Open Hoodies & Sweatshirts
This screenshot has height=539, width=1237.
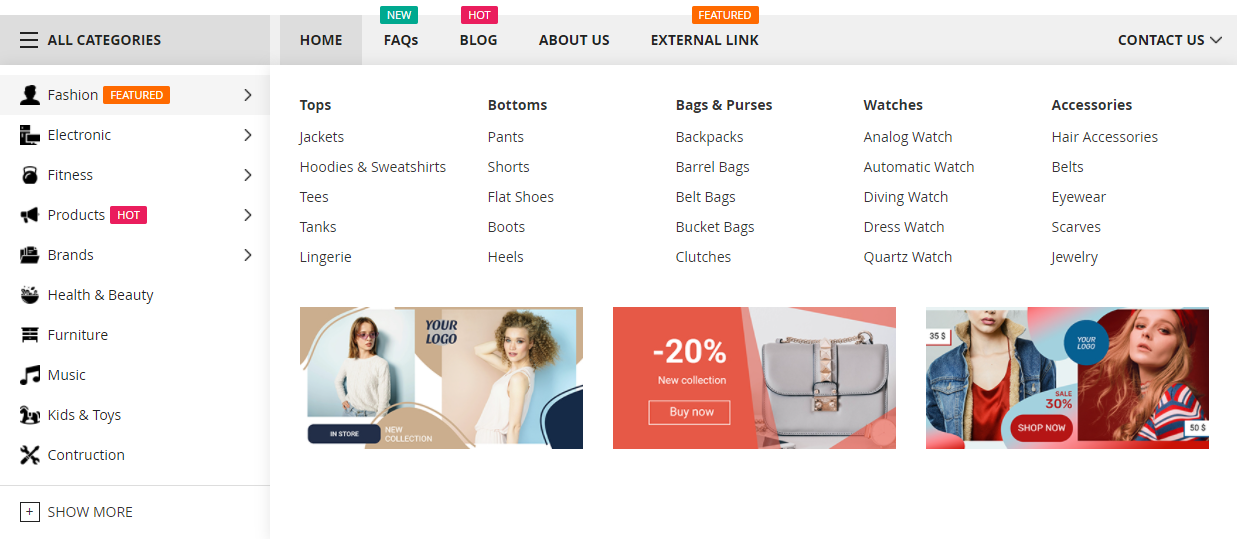[x=373, y=167]
